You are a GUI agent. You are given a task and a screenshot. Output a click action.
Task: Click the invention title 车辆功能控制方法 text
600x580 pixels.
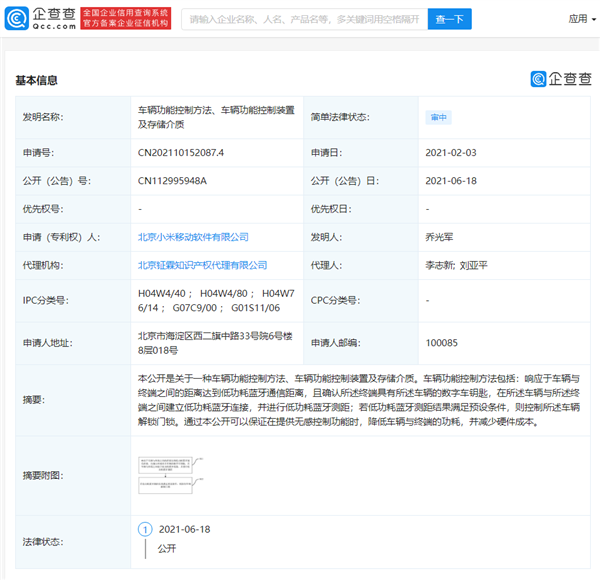tap(216, 117)
